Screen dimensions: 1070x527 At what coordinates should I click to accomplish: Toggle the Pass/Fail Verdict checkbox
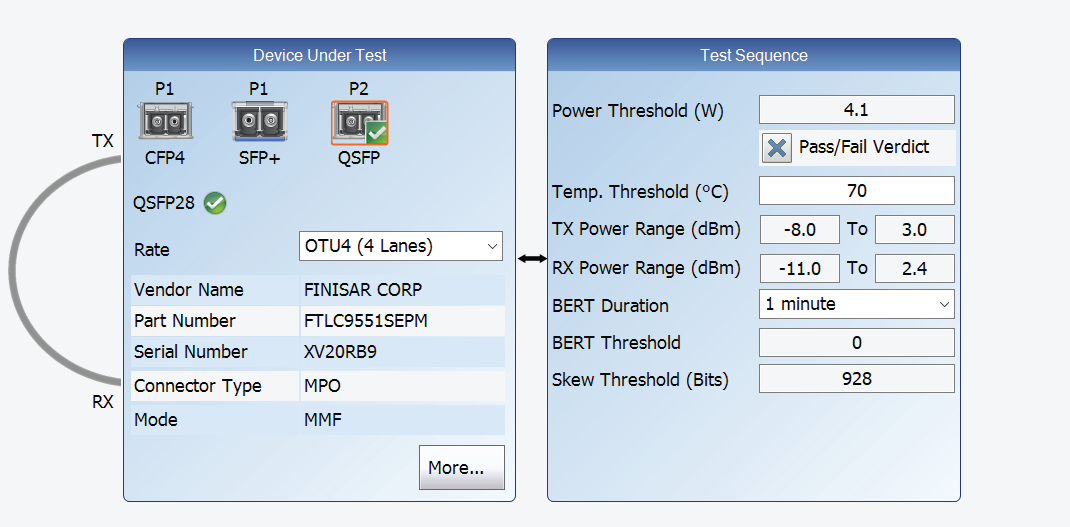click(777, 148)
